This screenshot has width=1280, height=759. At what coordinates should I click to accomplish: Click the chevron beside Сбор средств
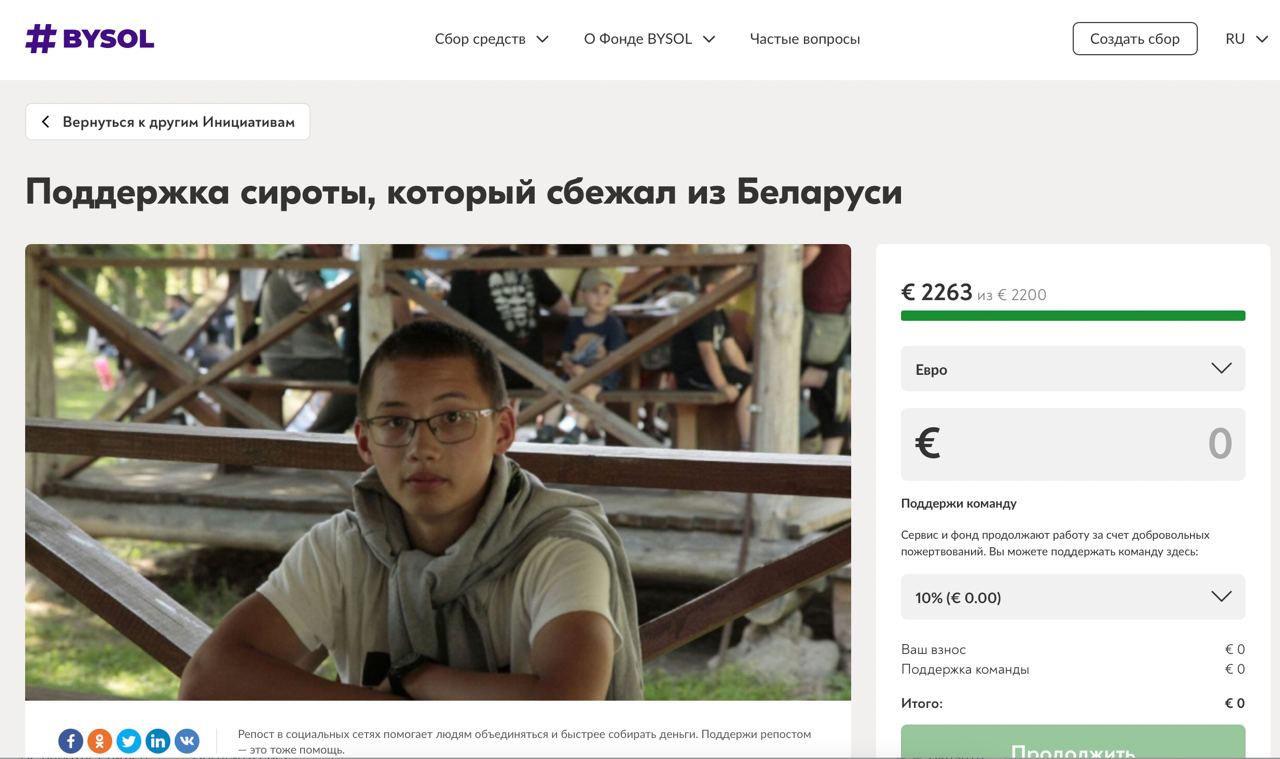542,39
